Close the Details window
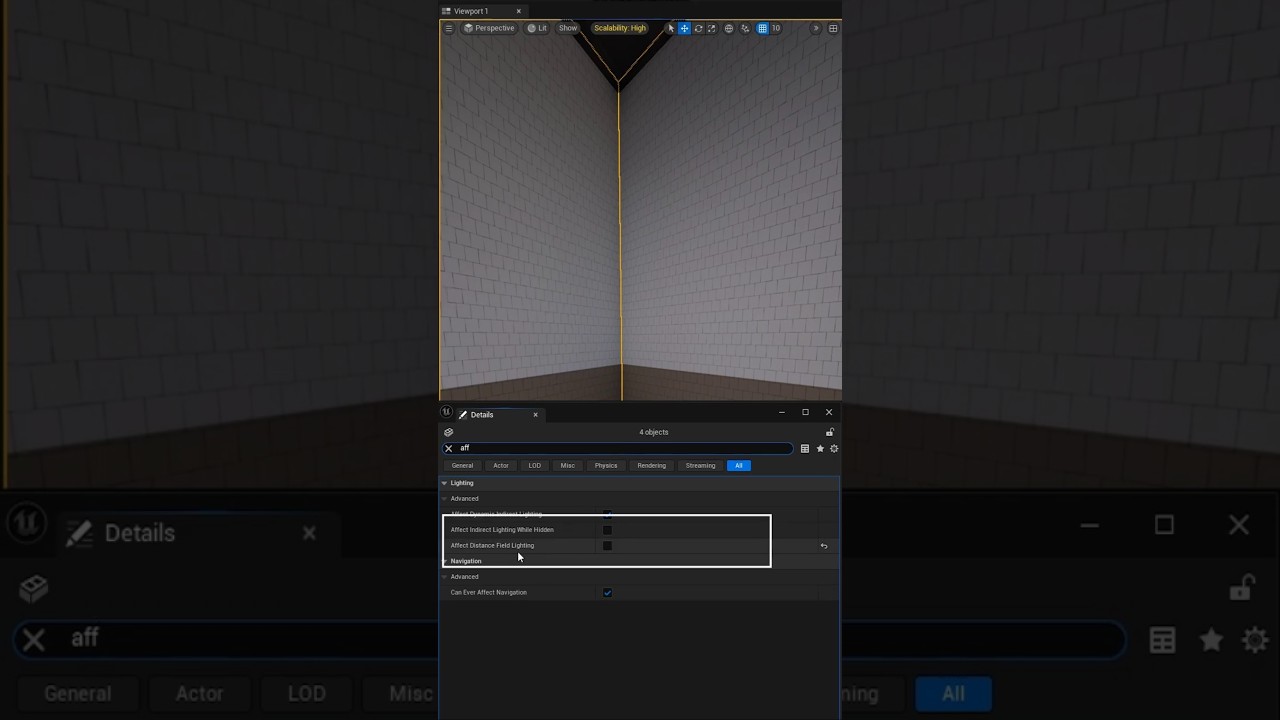 pyautogui.click(x=829, y=412)
